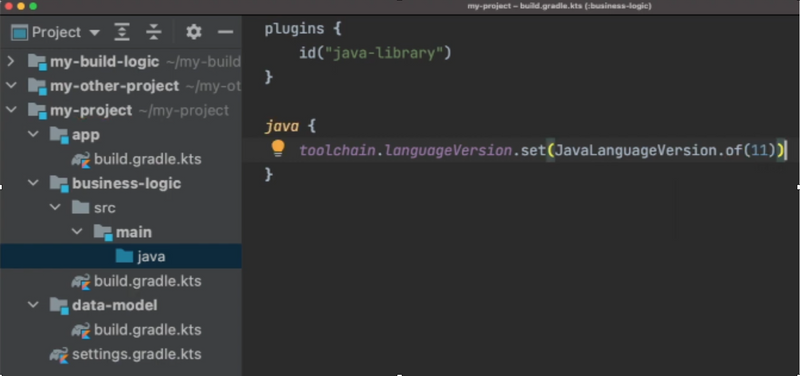Click the Gradle icon of data-model build.gradle.kts
Image resolution: width=800 pixels, height=376 pixels.
(x=81, y=330)
